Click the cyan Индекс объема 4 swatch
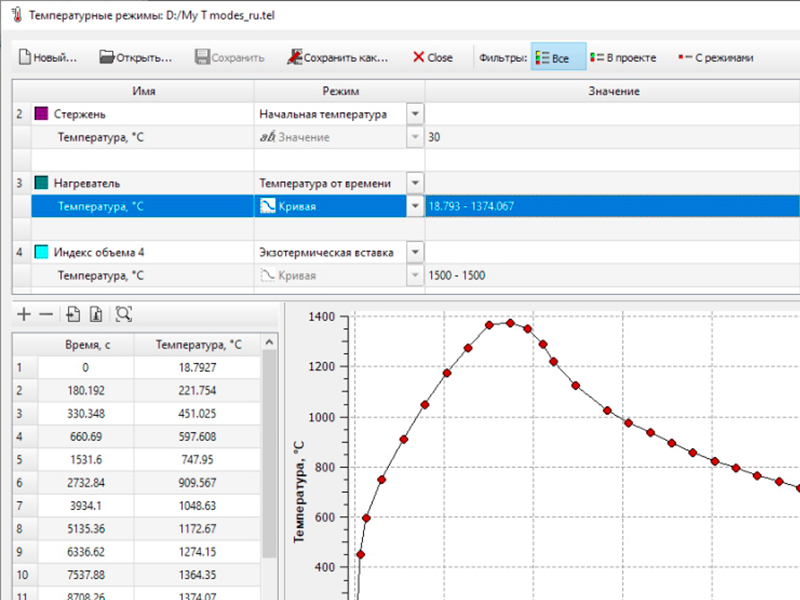Viewport: 800px width, 600px height. (x=41, y=252)
